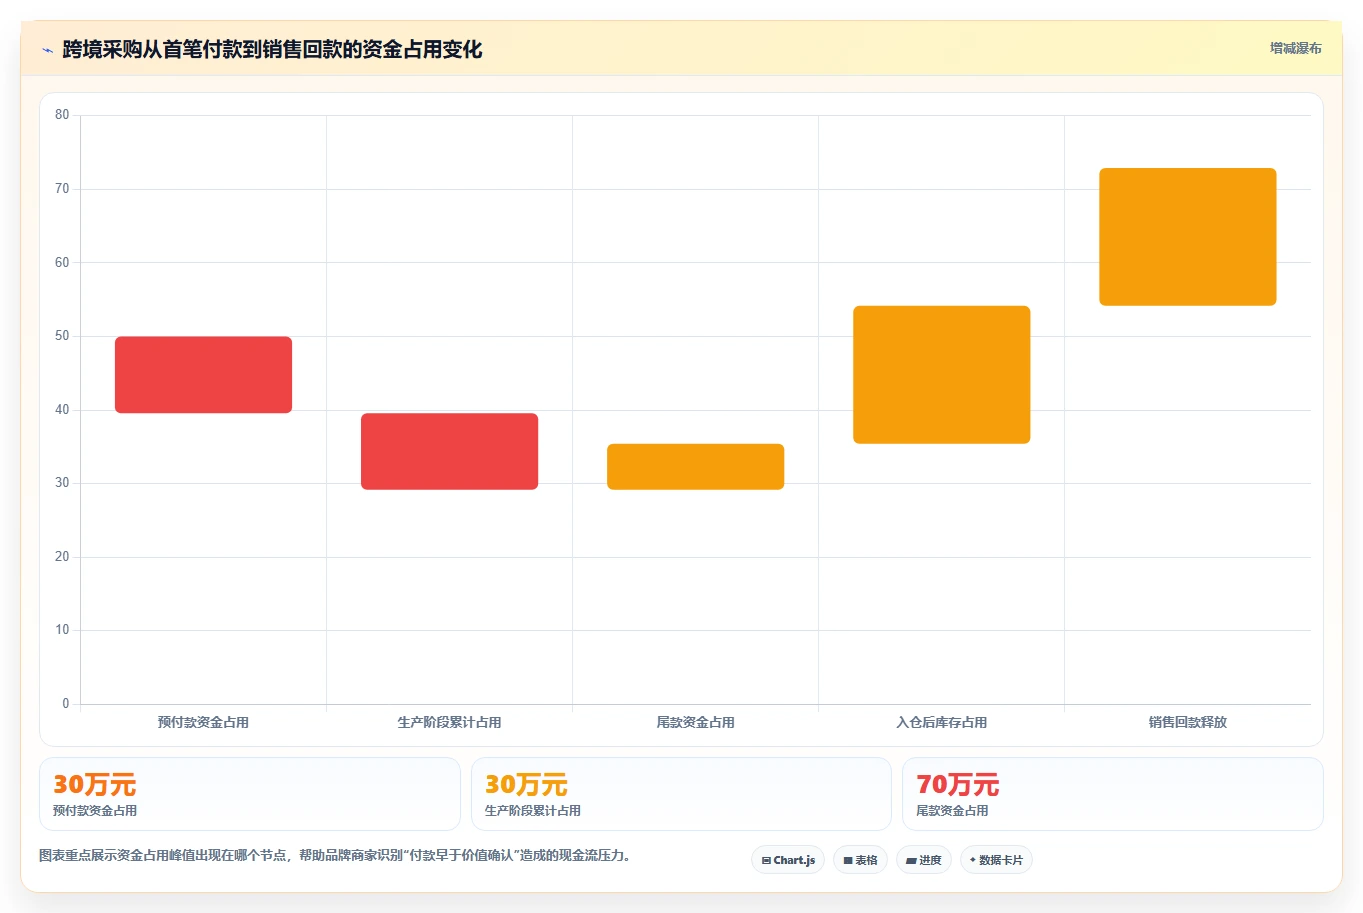This screenshot has height=913, width=1363.
Task: Click the 增减瀑布 label in the header
Action: point(1295,48)
